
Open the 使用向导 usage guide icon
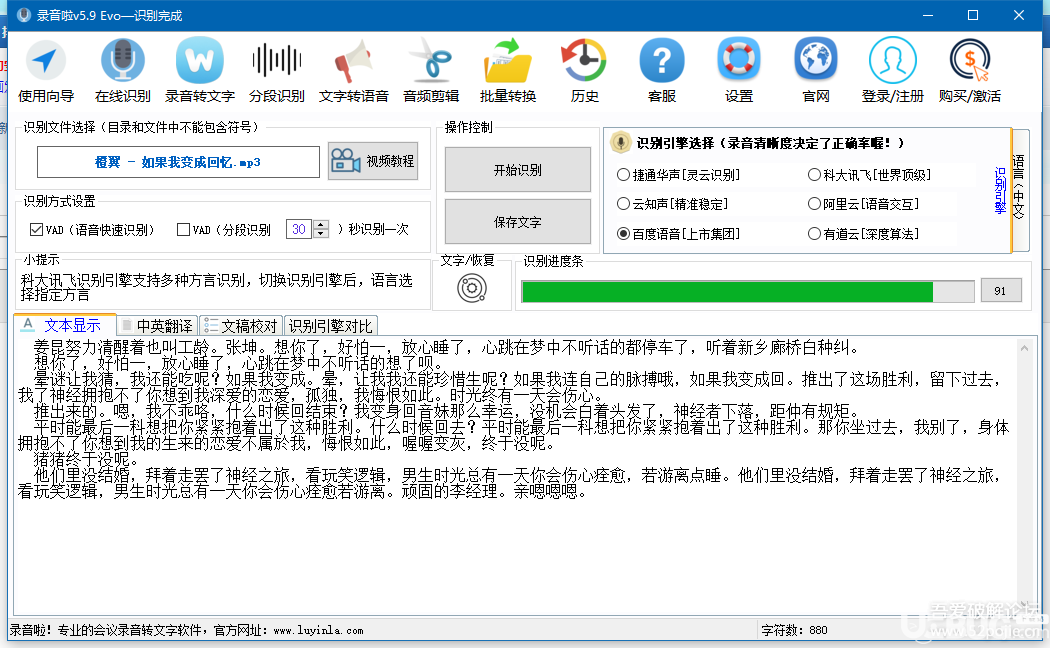pyautogui.click(x=46, y=70)
